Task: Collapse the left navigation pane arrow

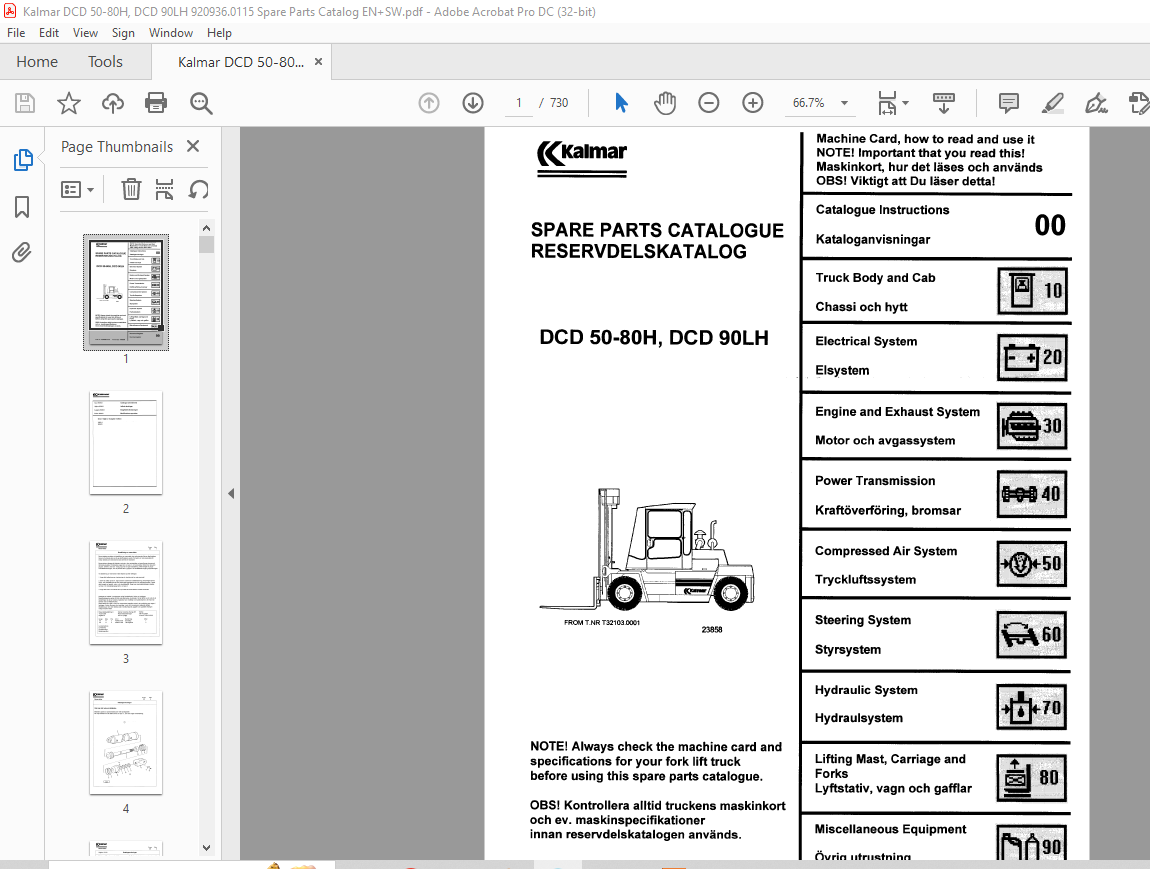Action: tap(231, 494)
